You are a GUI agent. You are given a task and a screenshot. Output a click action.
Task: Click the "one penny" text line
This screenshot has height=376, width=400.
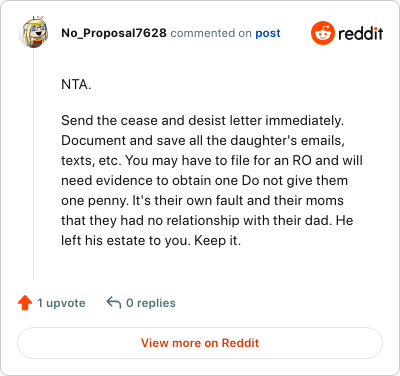coord(202,200)
